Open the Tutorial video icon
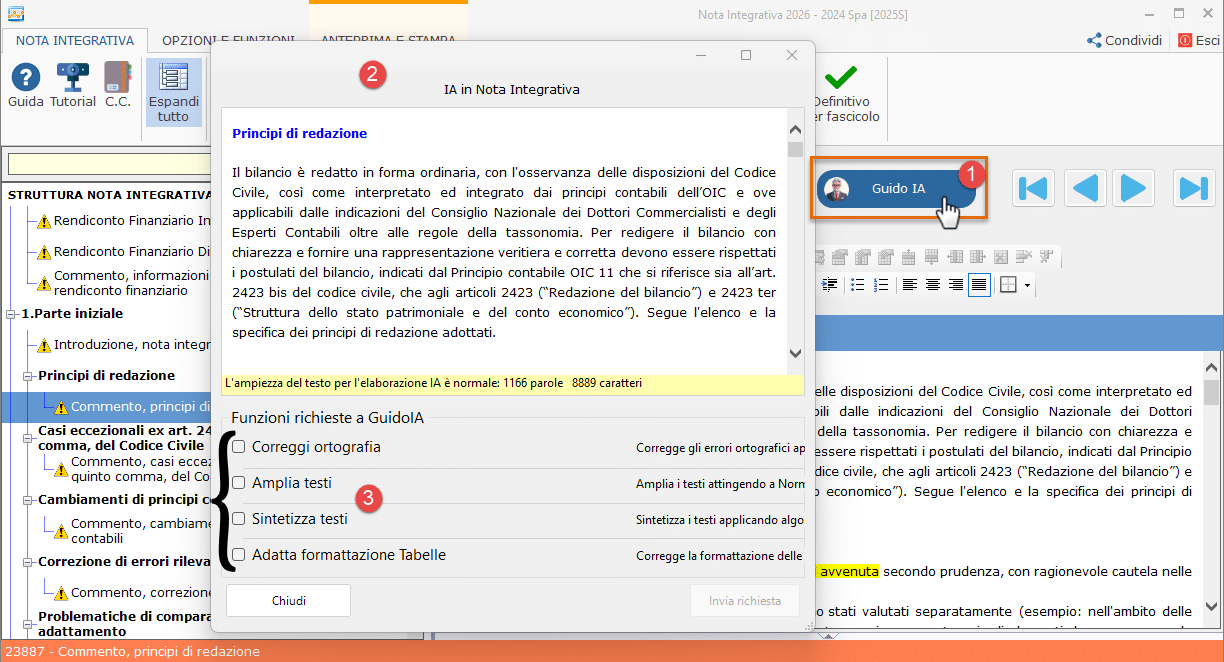 click(x=73, y=85)
